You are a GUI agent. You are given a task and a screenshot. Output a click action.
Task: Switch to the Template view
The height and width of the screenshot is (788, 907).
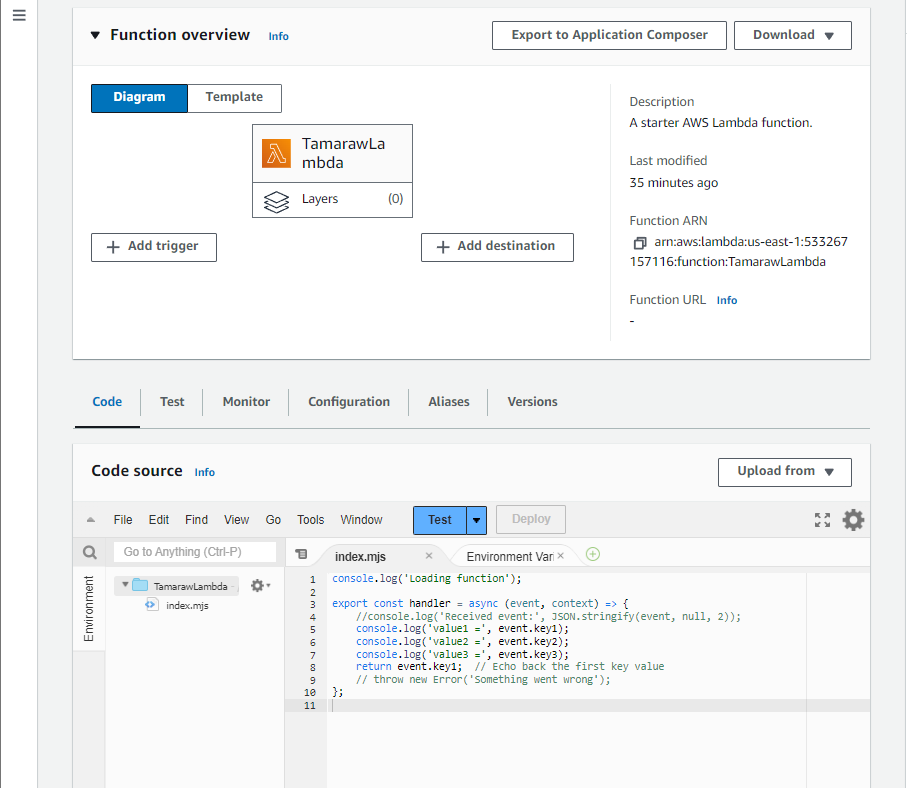(234, 98)
